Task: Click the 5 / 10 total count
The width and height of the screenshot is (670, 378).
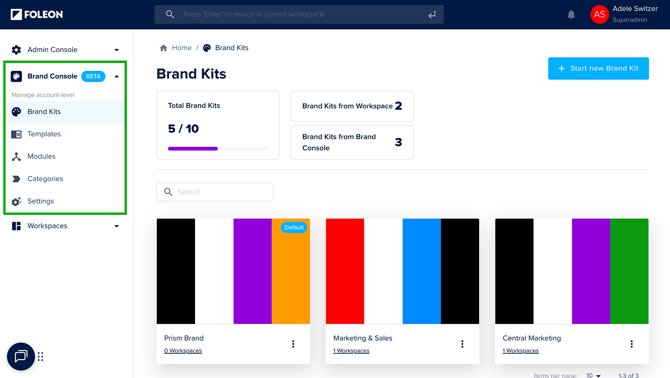Action: point(183,129)
